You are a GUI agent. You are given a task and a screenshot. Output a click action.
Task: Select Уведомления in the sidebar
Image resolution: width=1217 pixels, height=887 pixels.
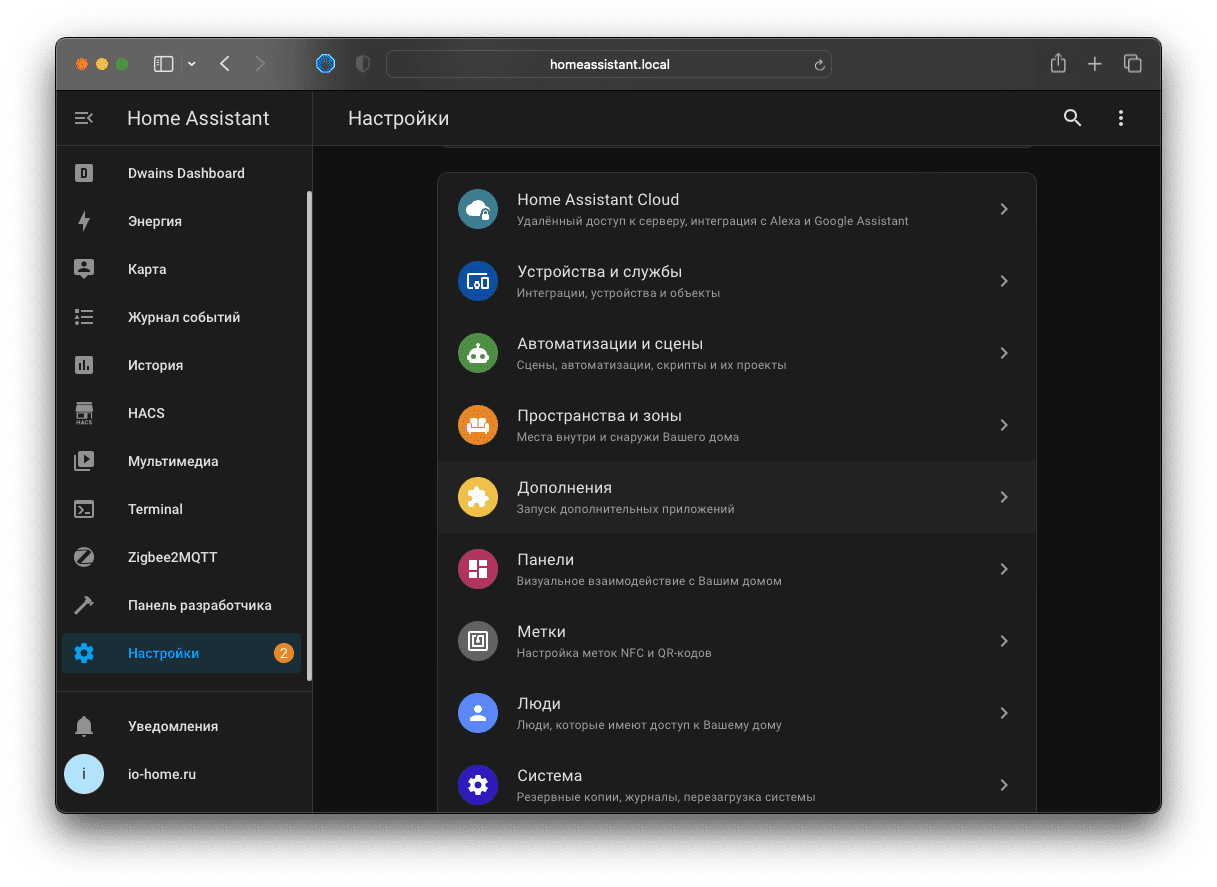(x=181, y=726)
